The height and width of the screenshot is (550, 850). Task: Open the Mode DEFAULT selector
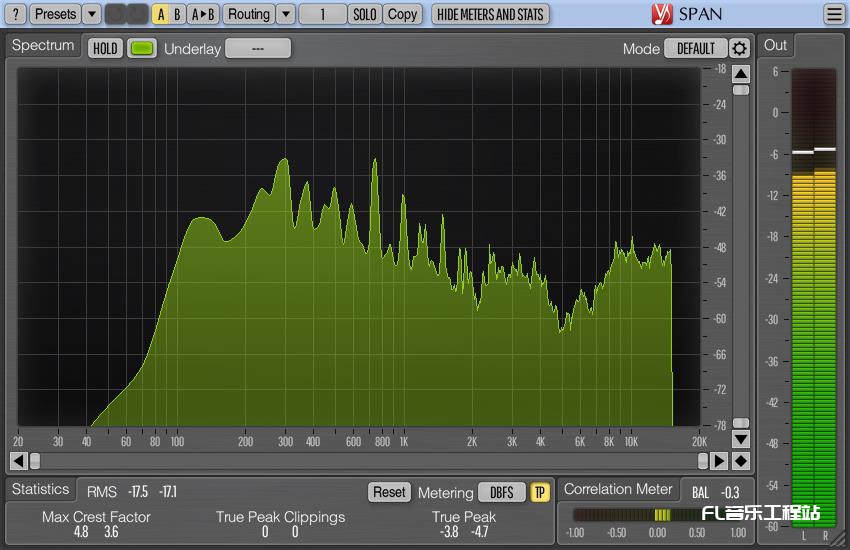click(695, 48)
